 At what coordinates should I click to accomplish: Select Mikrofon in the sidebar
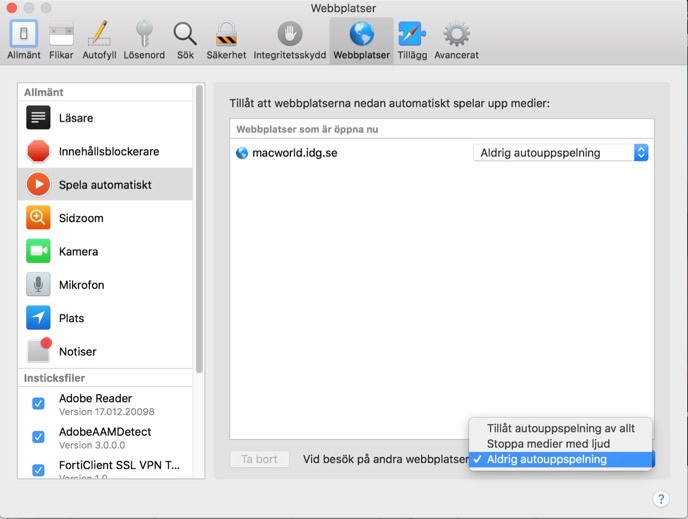pyautogui.click(x=105, y=284)
